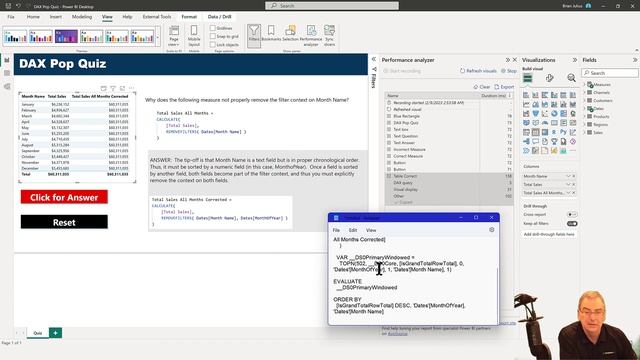
Task: Choose the Line chart visual
Action: (526, 104)
